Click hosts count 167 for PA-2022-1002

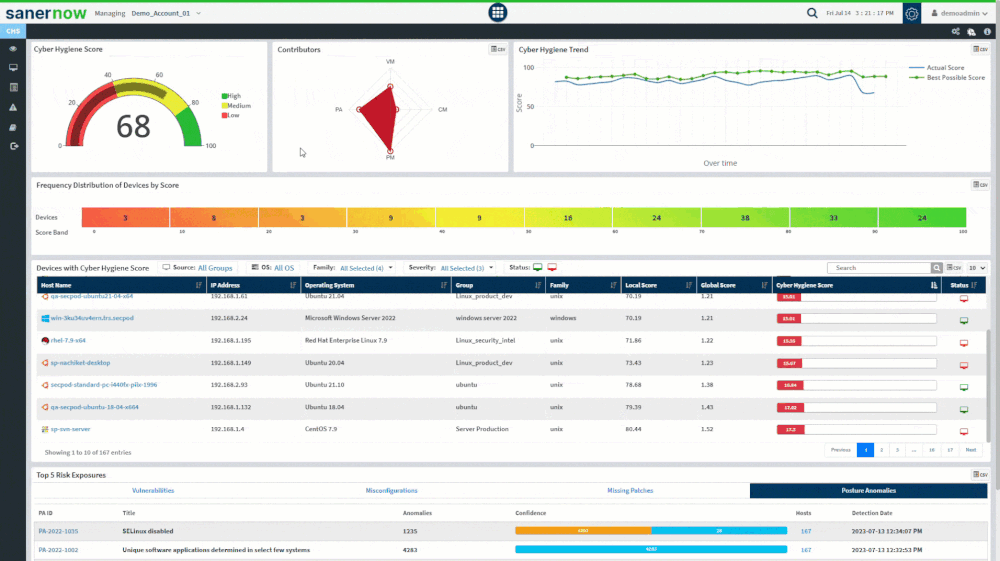pyautogui.click(x=805, y=550)
